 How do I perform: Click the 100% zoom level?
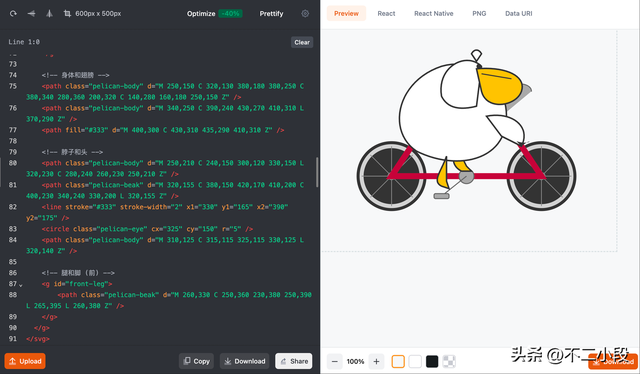click(355, 361)
